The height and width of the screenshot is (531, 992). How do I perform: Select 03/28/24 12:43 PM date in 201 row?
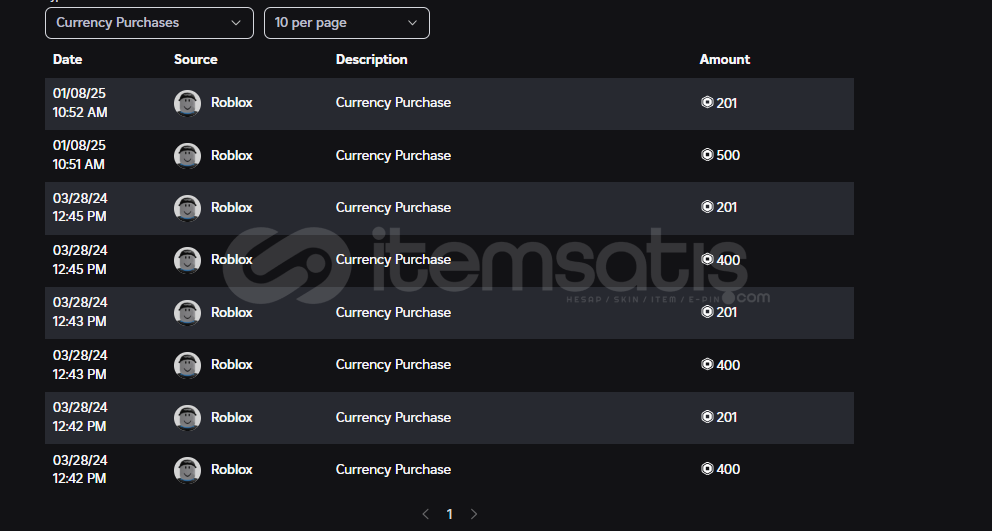[80, 312]
